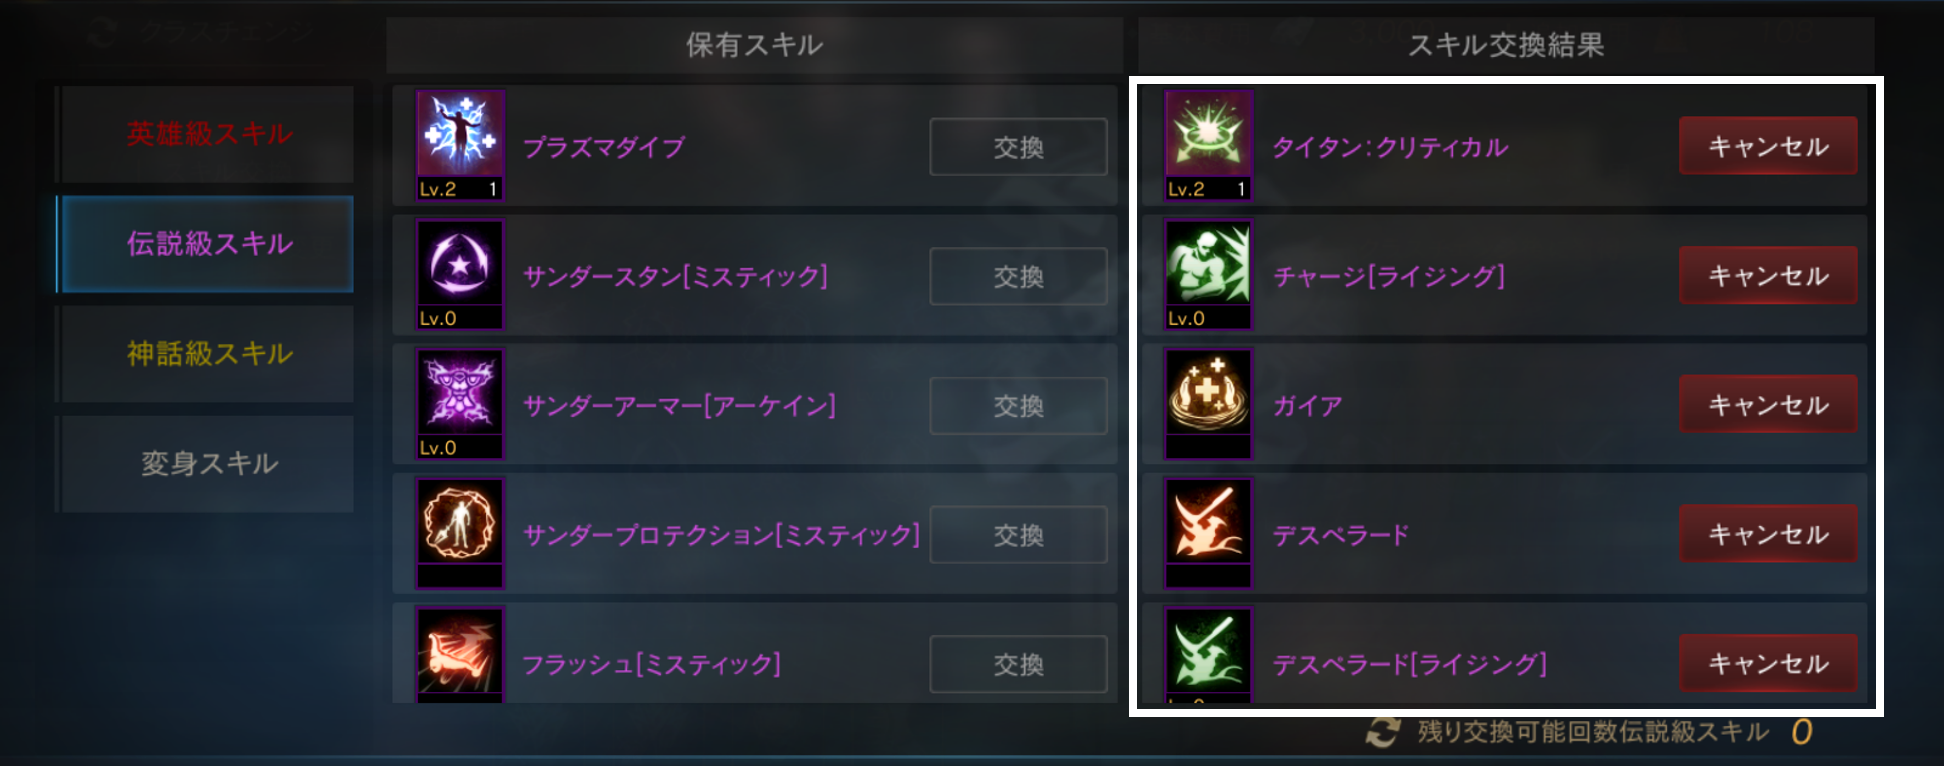The image size is (1944, 766).
Task: Select the プラズマダイブ skill icon
Action: (x=460, y=146)
